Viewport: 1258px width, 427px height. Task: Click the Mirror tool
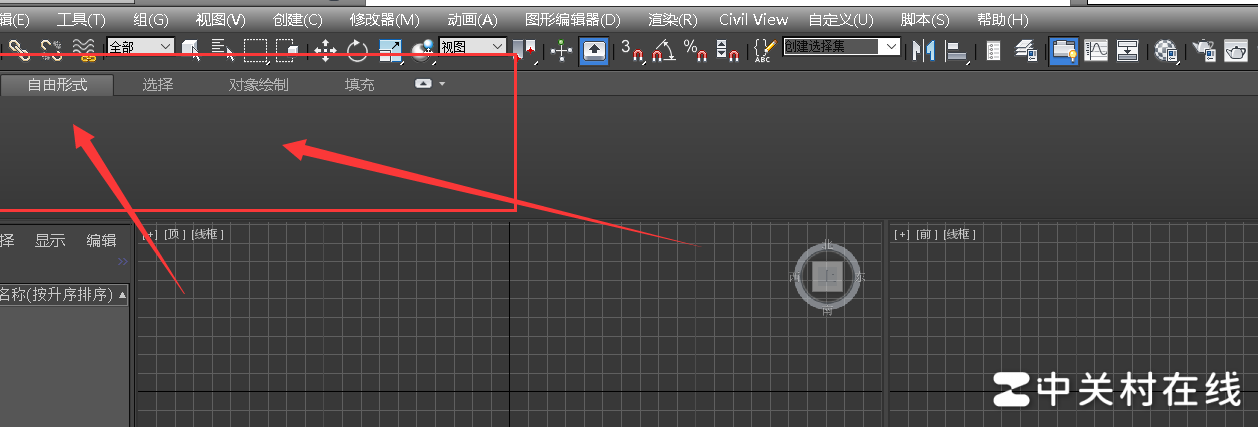[x=923, y=49]
